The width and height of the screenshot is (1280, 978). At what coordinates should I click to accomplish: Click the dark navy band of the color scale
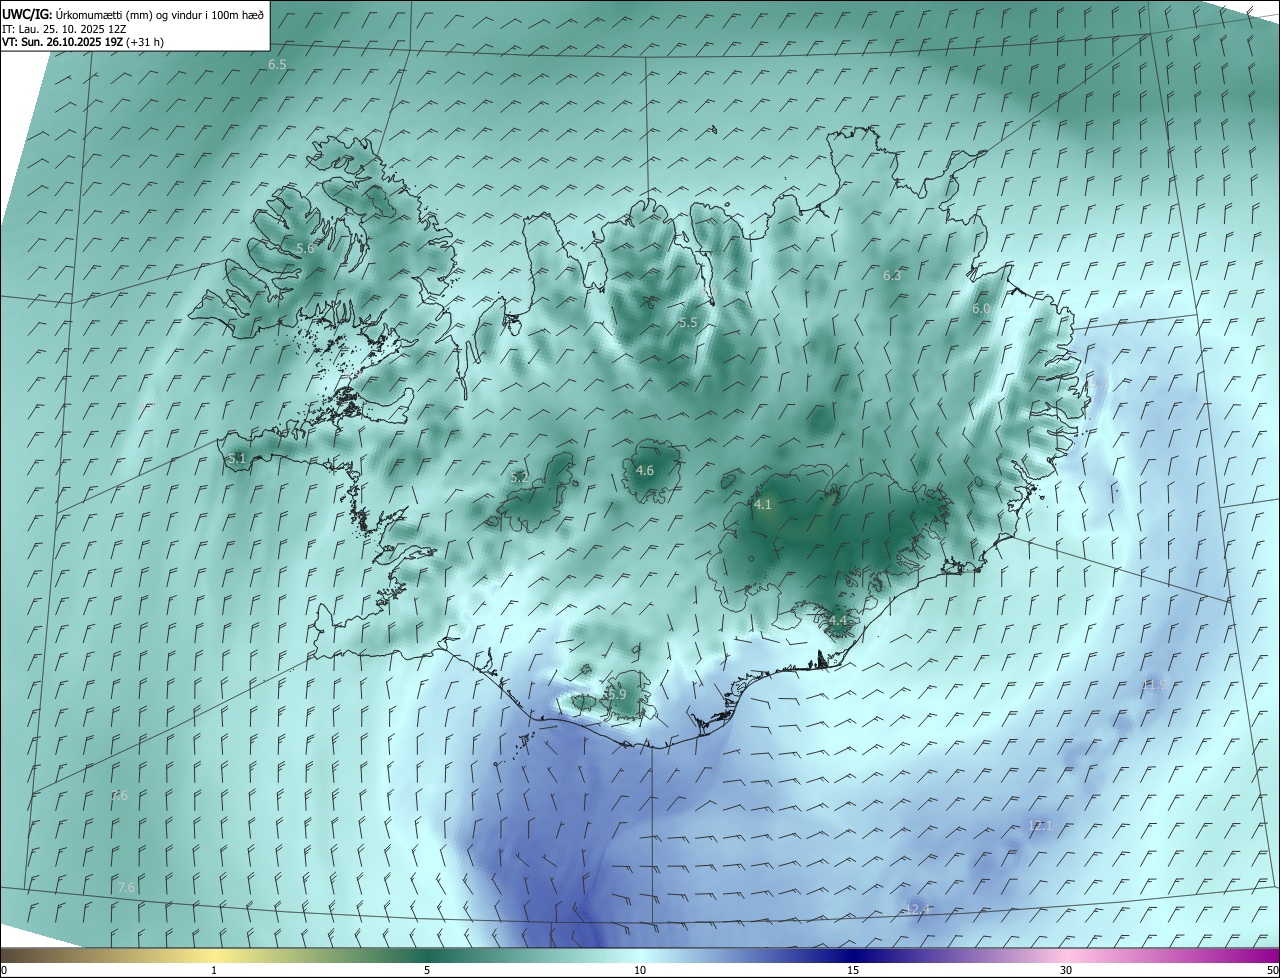[853, 956]
